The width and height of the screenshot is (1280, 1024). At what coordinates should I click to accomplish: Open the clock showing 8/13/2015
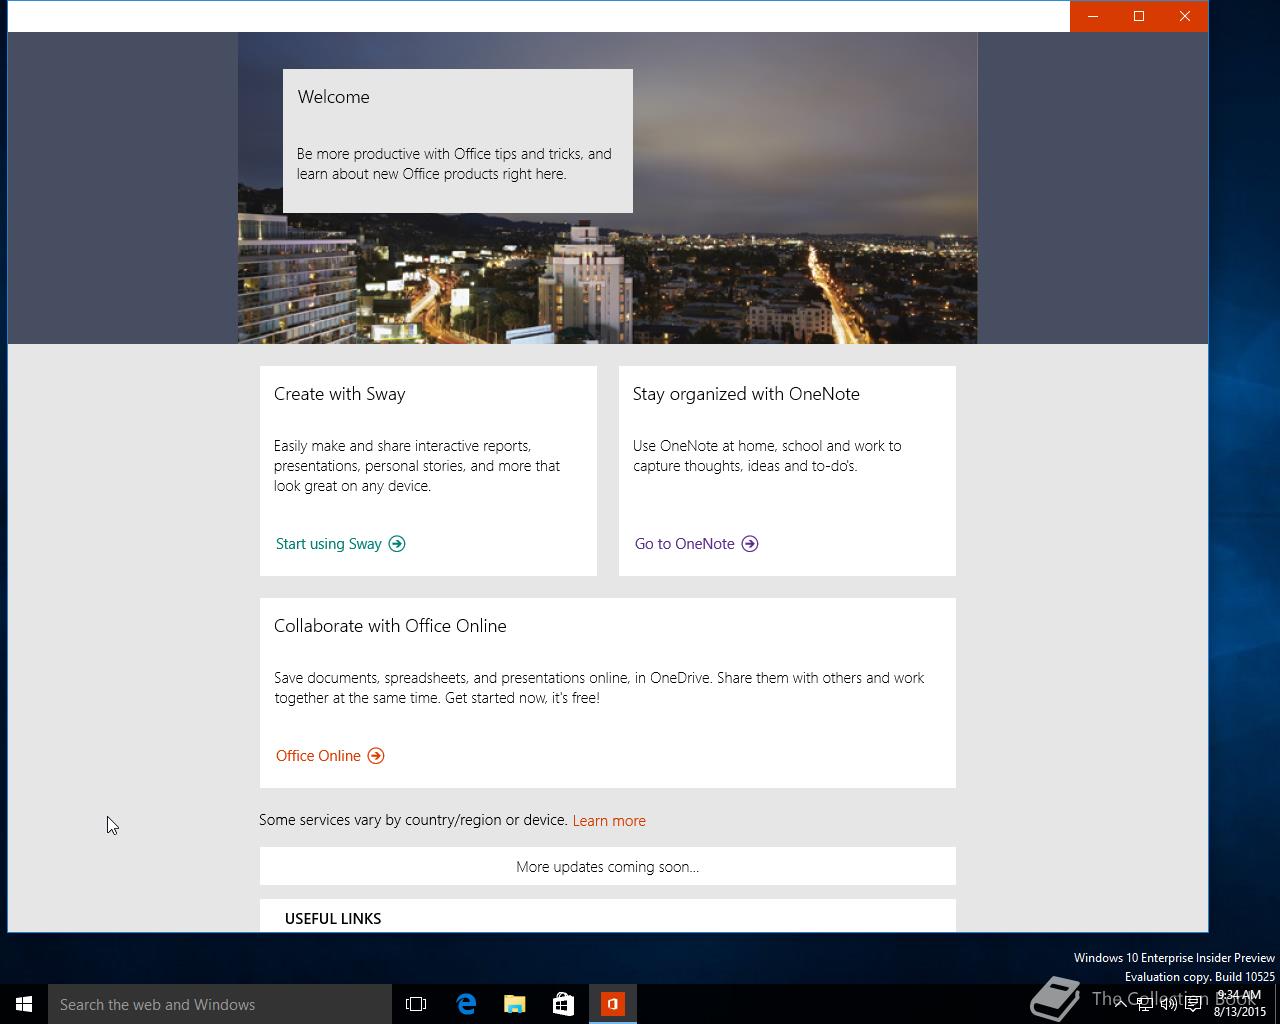(x=1240, y=1004)
